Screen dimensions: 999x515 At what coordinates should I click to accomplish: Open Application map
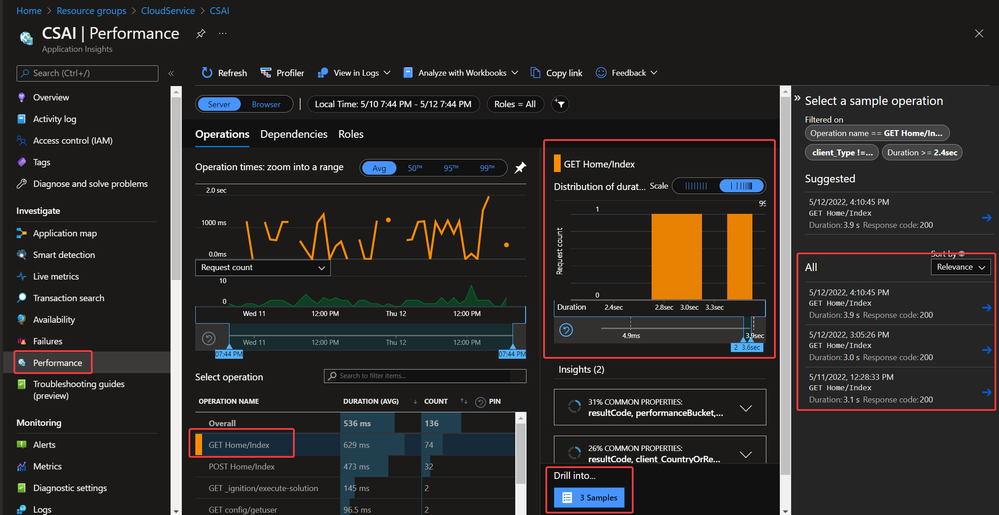point(65,233)
